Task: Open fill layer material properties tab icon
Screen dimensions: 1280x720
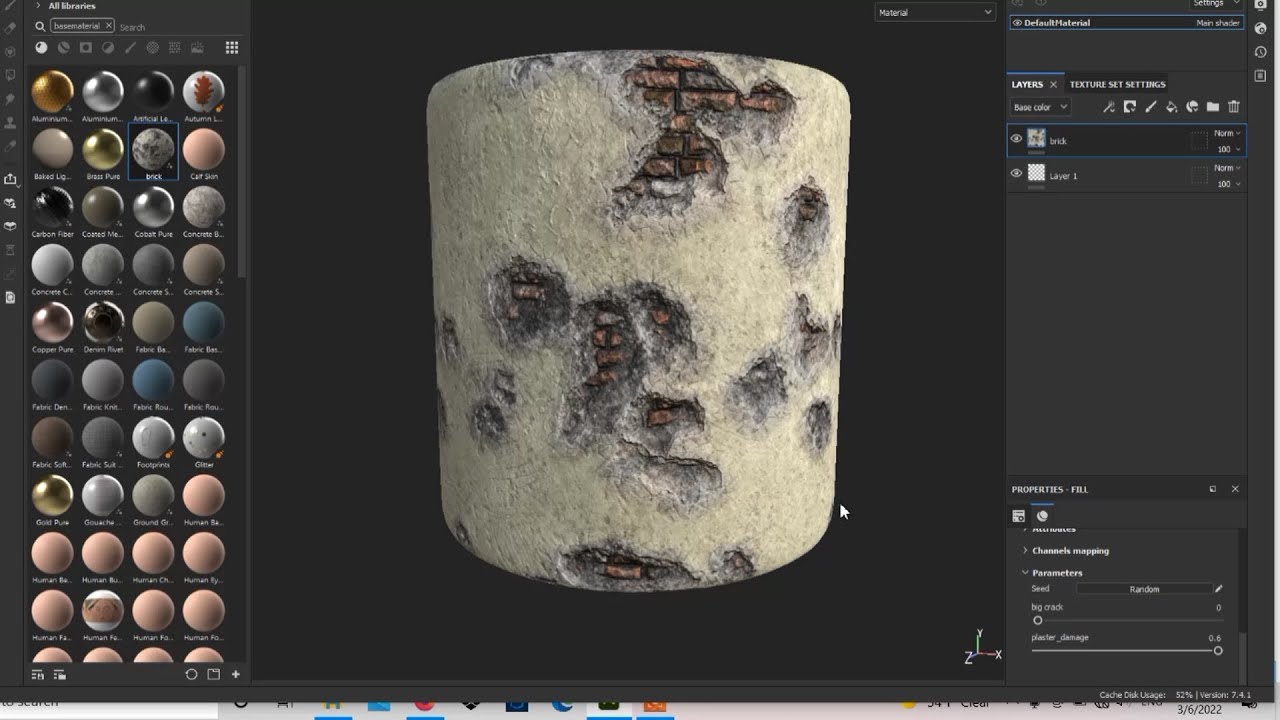Action: pyautogui.click(x=1042, y=516)
